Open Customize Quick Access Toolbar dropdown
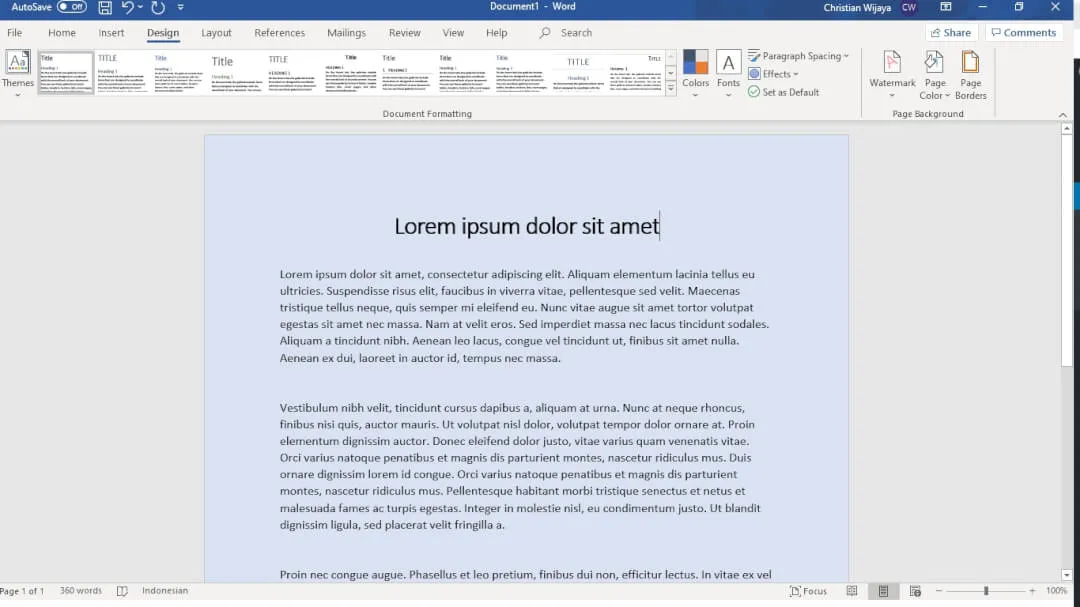This screenshot has height=607, width=1080. pyautogui.click(x=180, y=8)
